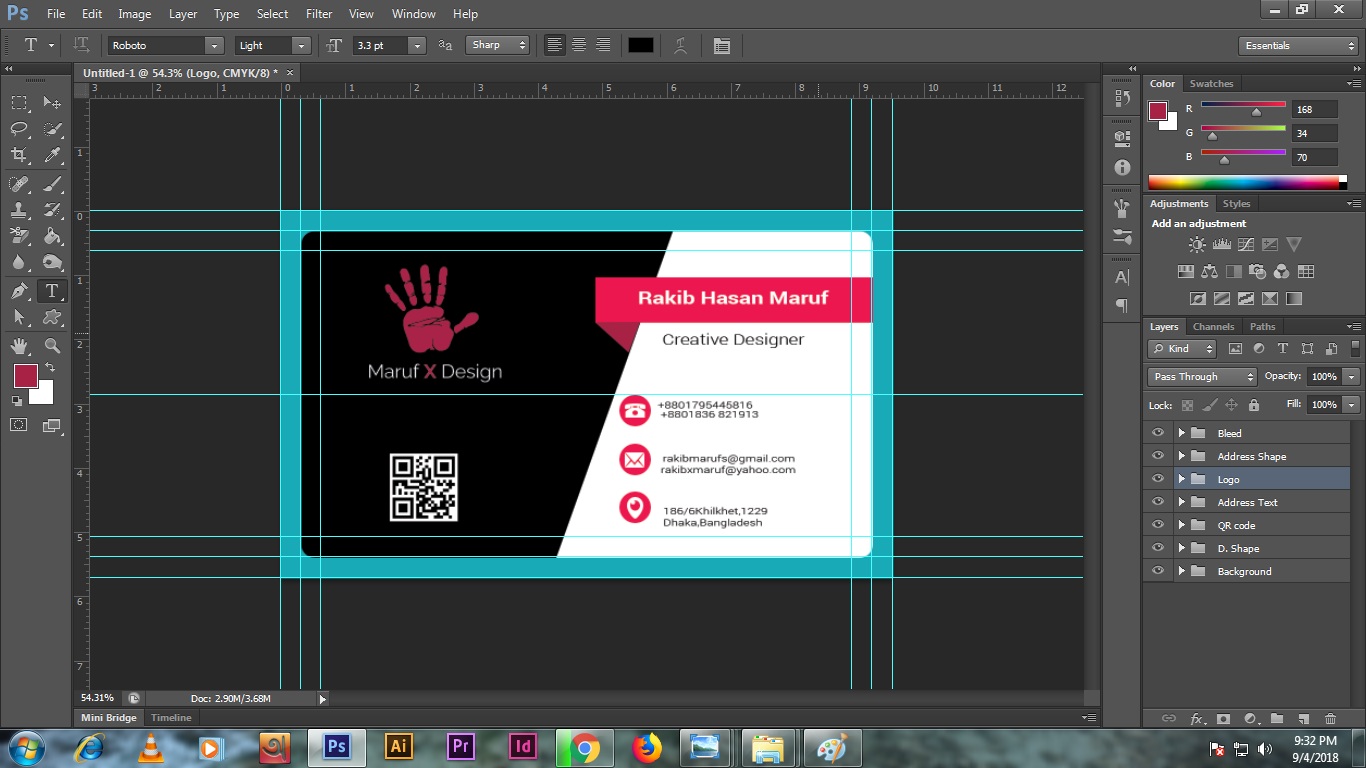Select the Zoom tool in toolbox
1366x768 pixels.
click(52, 346)
